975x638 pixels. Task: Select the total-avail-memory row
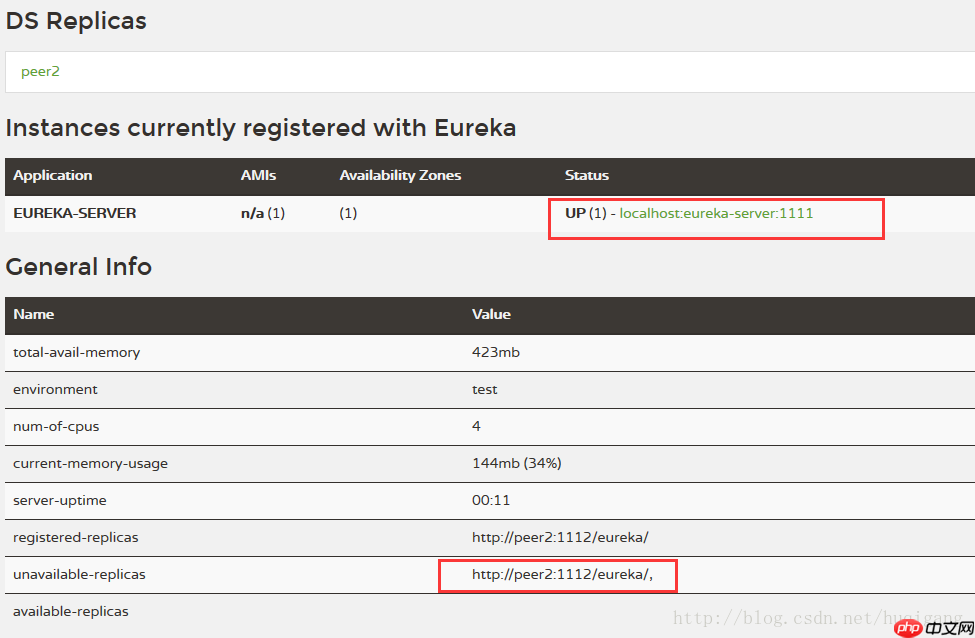(x=76, y=352)
